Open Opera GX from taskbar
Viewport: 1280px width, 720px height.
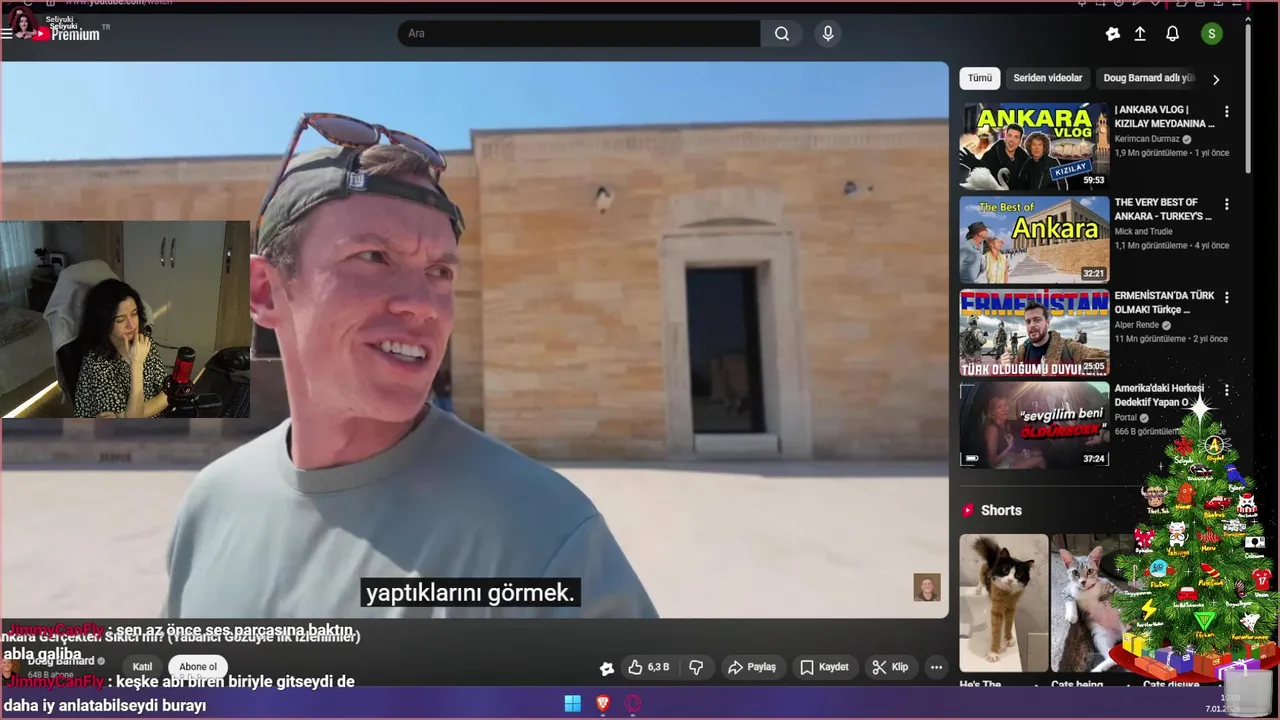(x=633, y=704)
